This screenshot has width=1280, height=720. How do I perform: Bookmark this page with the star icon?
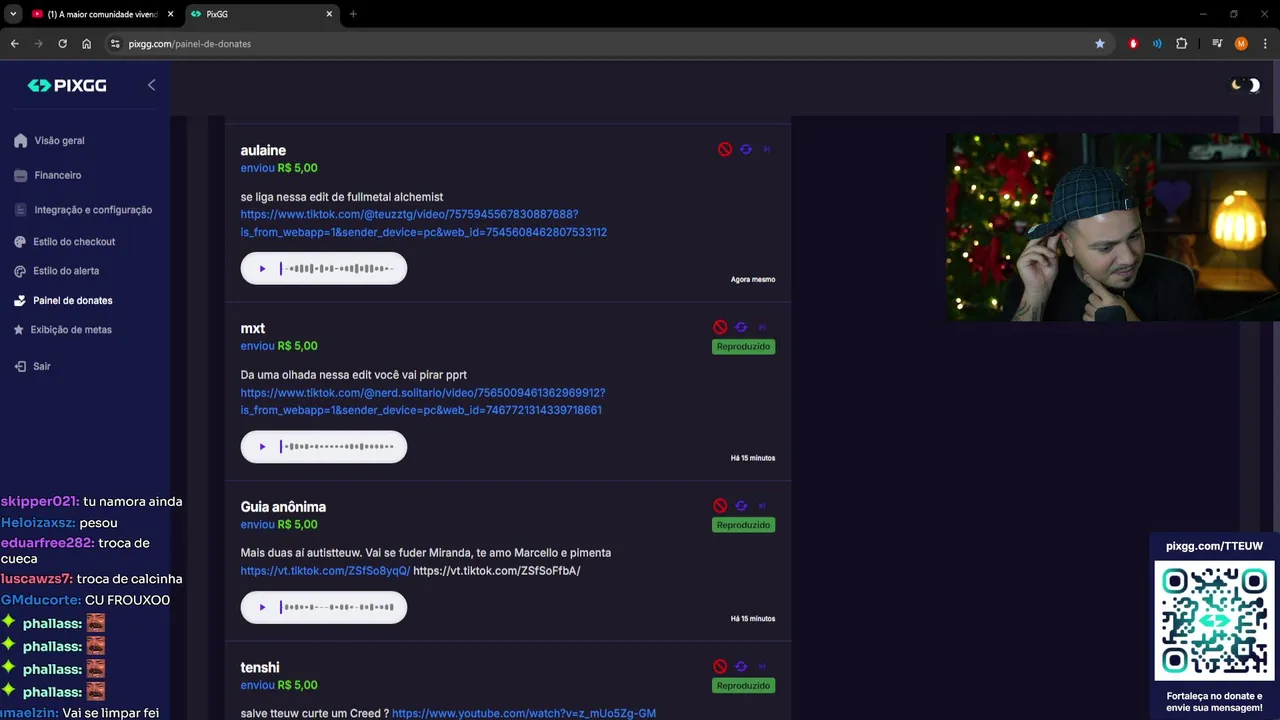(1100, 44)
